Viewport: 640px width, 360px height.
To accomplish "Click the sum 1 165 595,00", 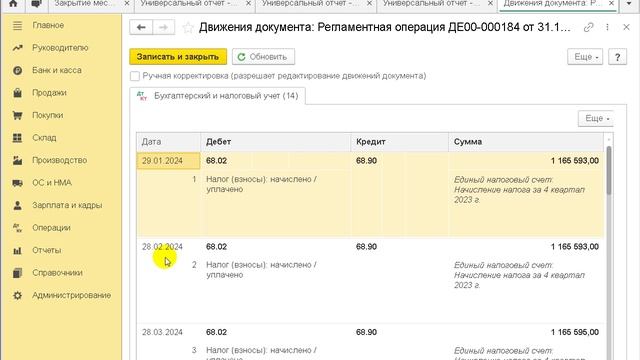I will pyautogui.click(x=575, y=332).
